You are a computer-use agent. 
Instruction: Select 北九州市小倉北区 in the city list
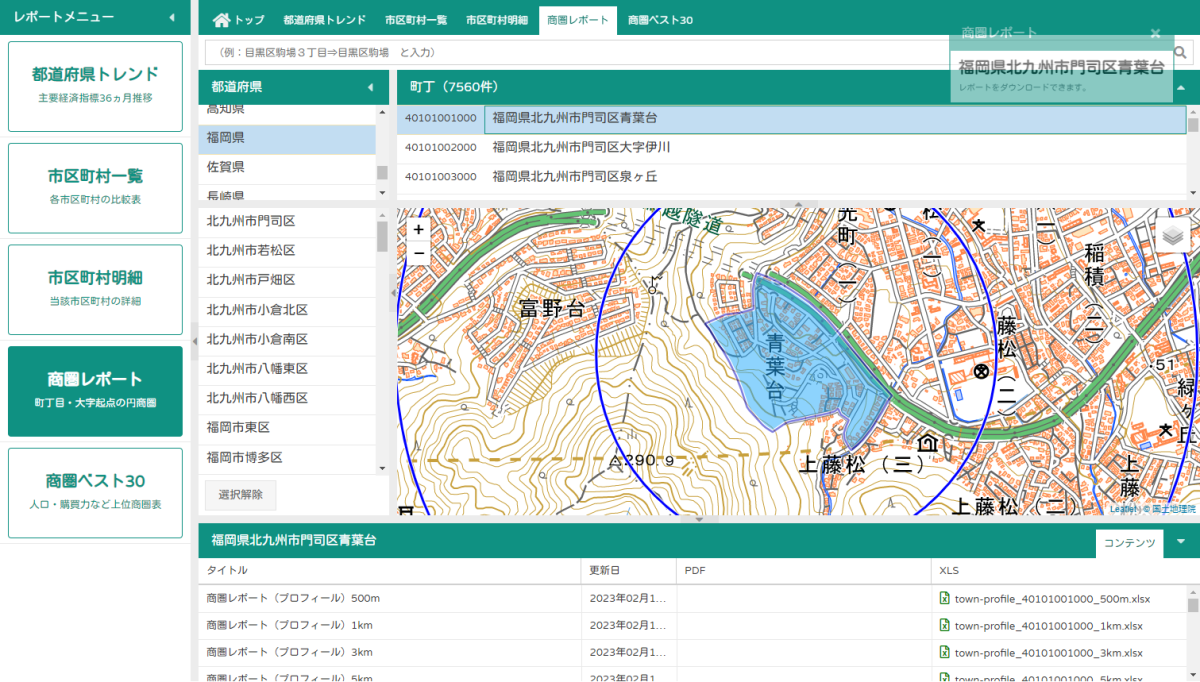[x=287, y=310]
